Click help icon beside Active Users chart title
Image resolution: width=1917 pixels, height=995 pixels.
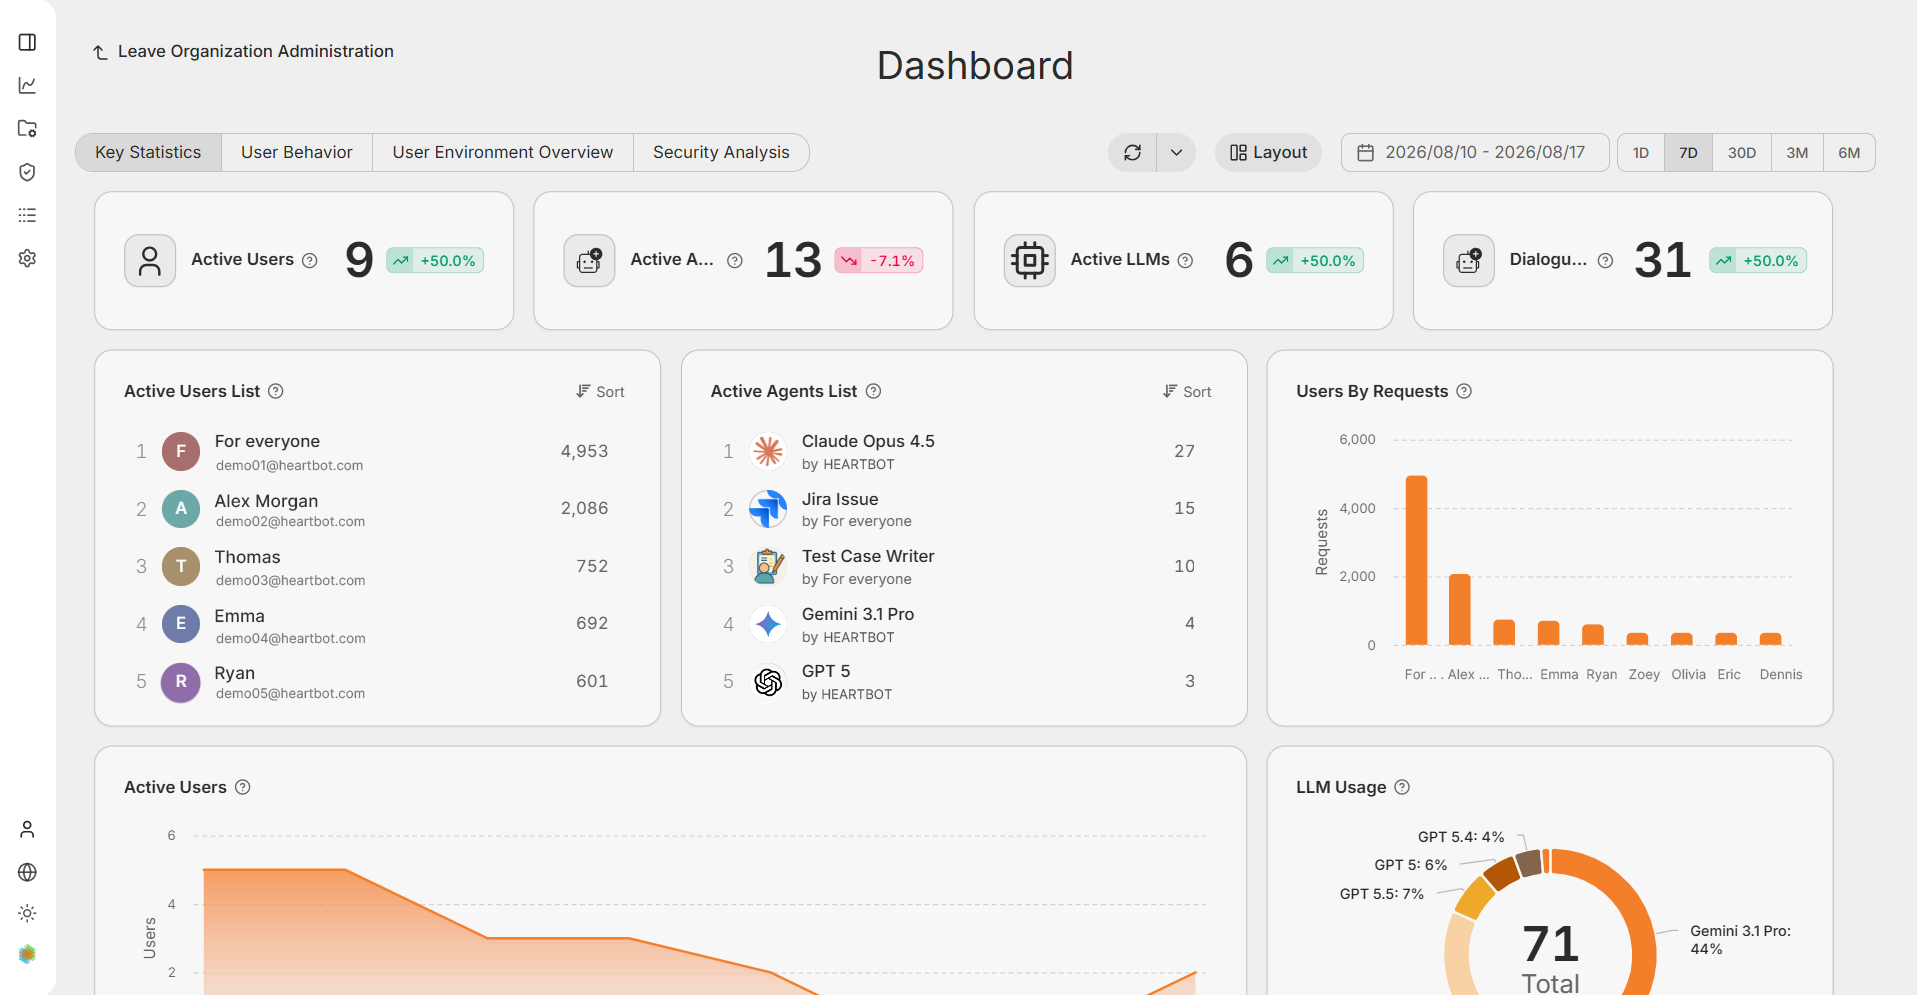tap(242, 787)
